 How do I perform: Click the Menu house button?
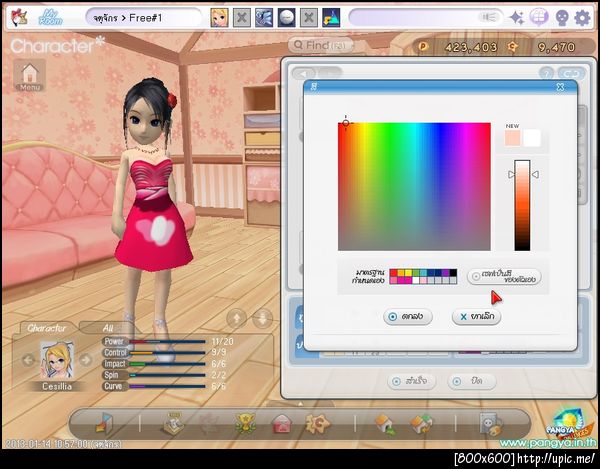(30, 76)
